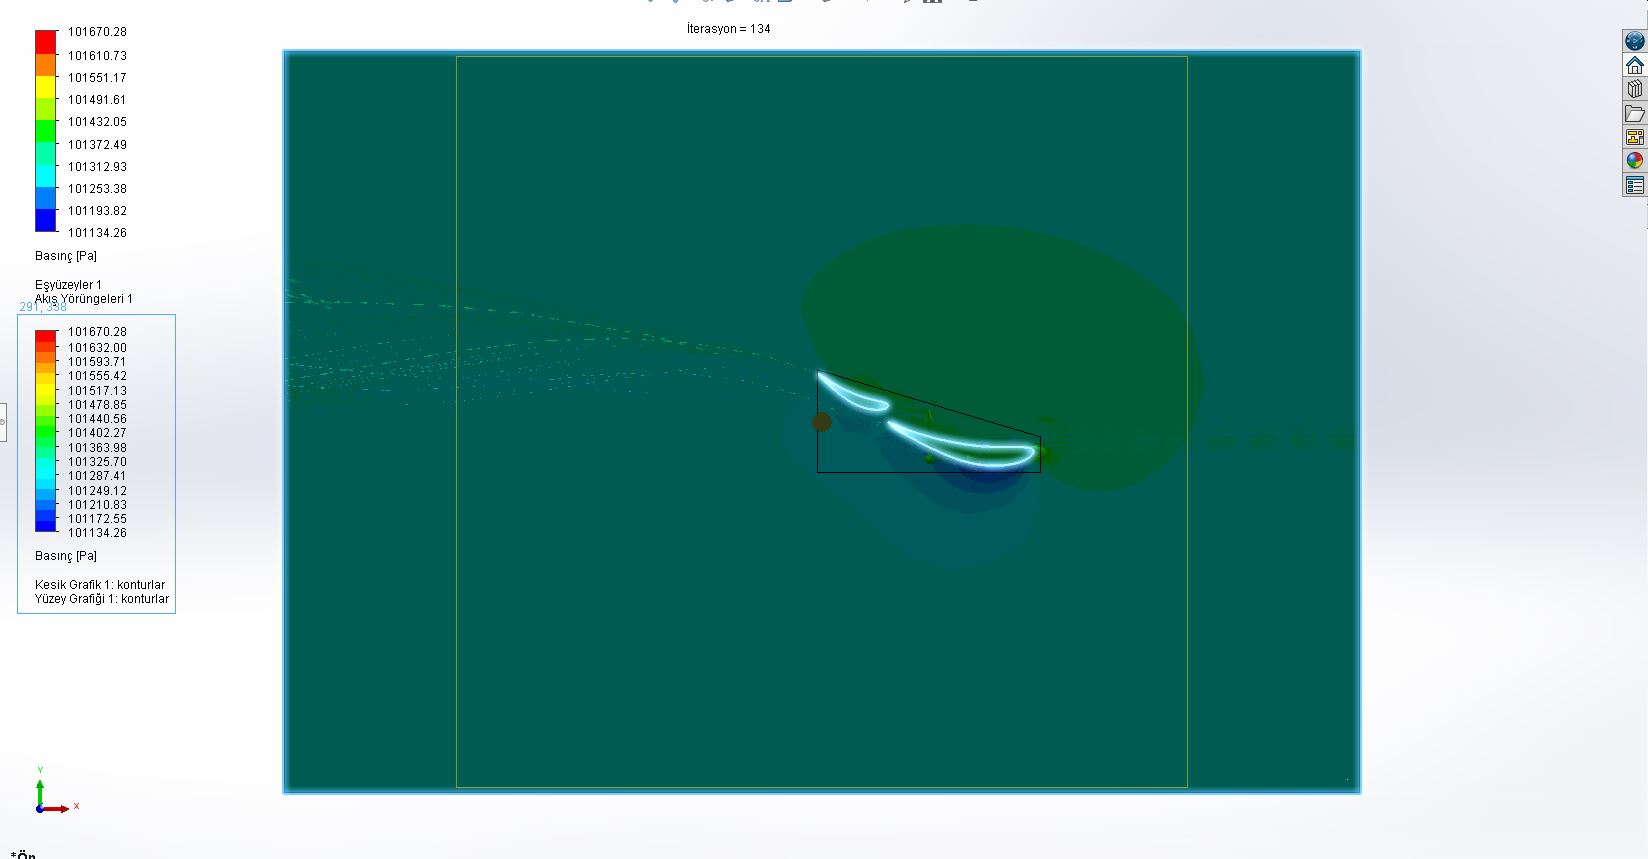
Task: Click the red swatch on top legend
Action: pos(46,42)
